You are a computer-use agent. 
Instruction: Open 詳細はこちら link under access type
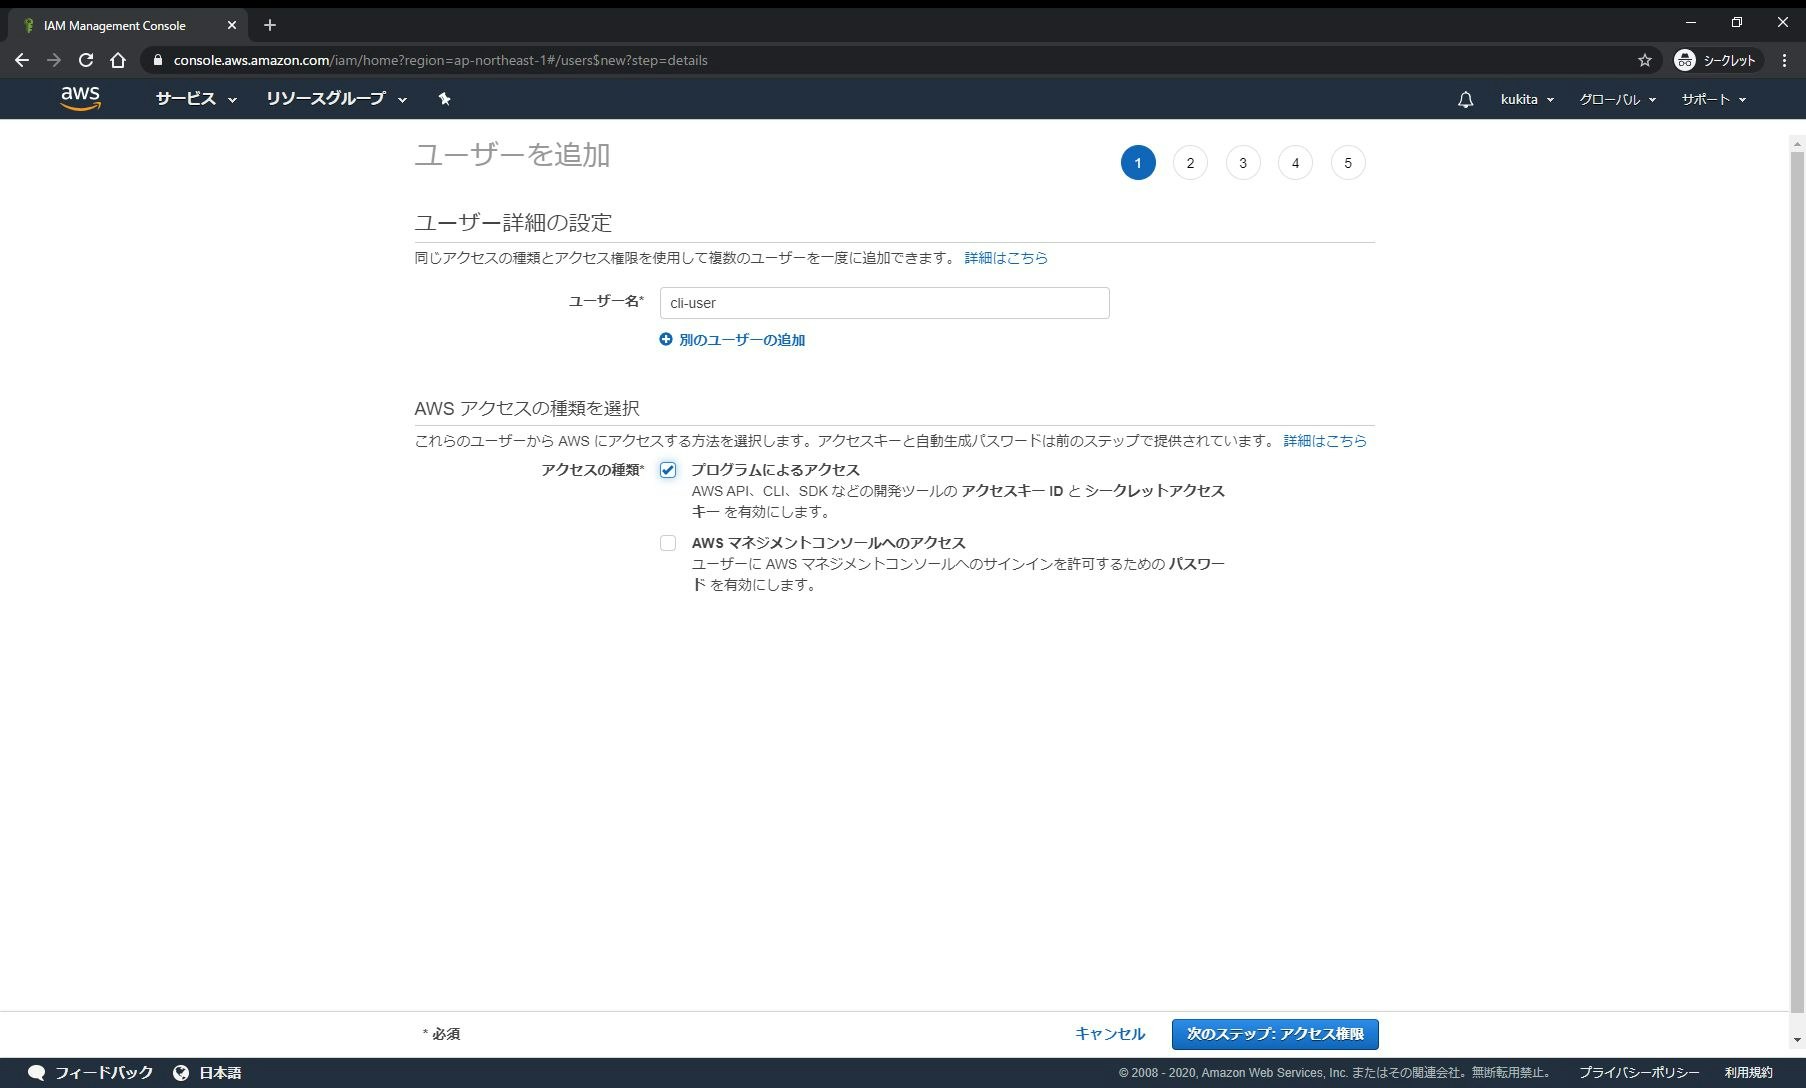1325,441
